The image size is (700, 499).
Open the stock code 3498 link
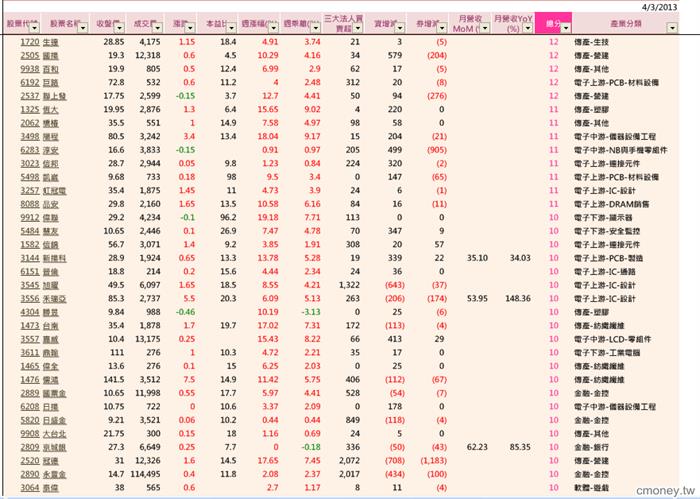tap(30, 137)
